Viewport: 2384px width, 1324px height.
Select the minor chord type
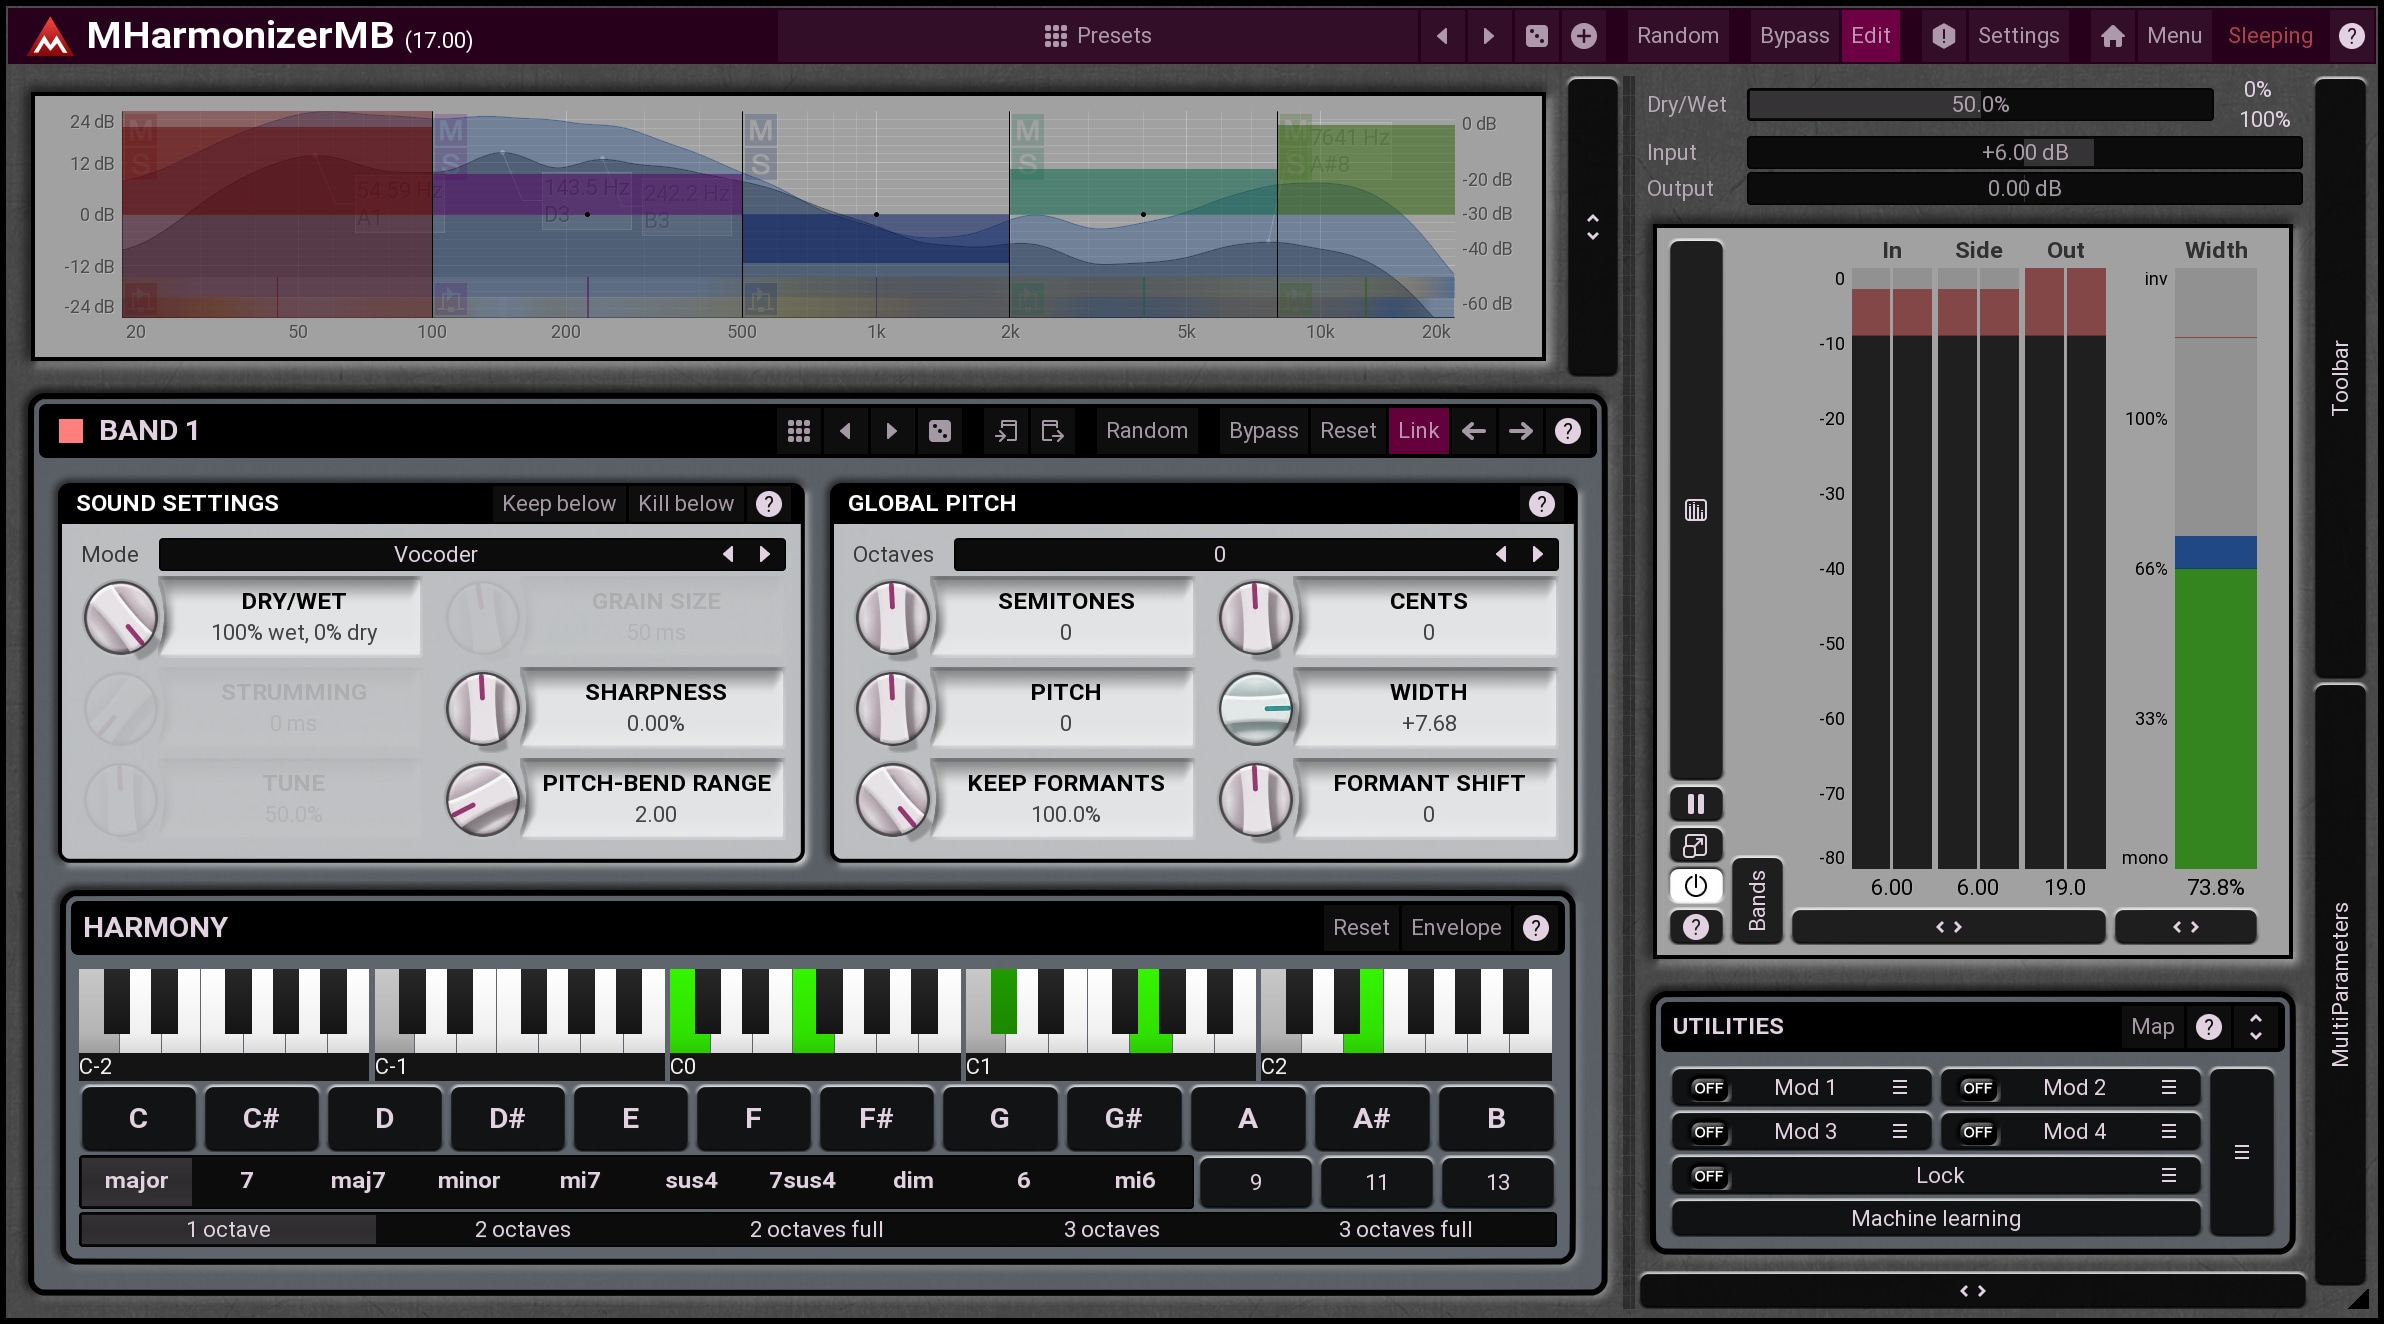468,1181
